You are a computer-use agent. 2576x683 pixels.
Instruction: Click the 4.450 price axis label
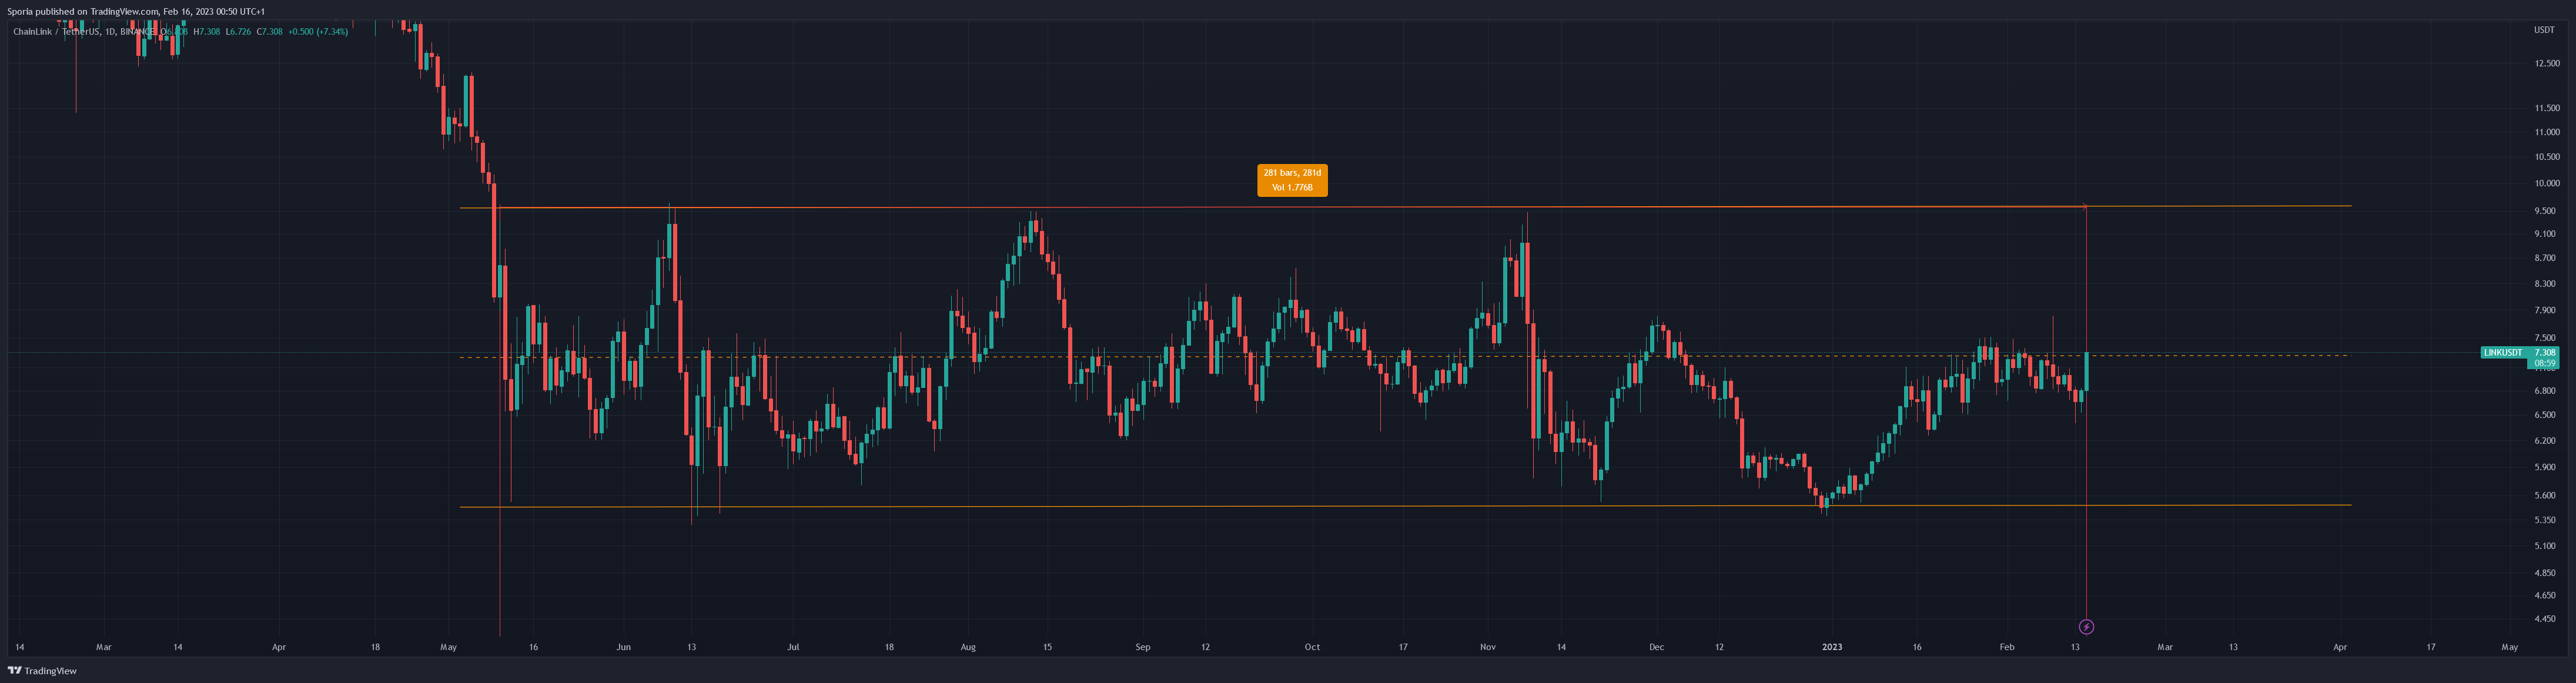pyautogui.click(x=2545, y=619)
